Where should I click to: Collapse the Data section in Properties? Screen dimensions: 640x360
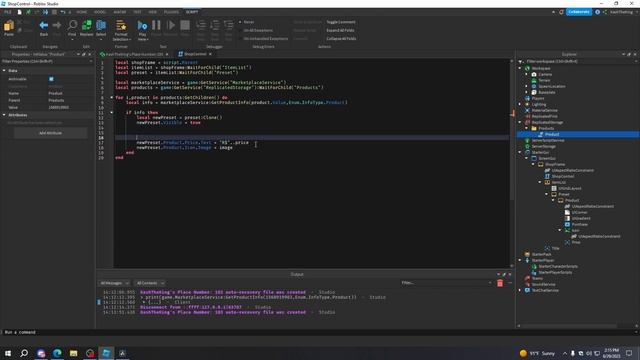(x=4, y=71)
